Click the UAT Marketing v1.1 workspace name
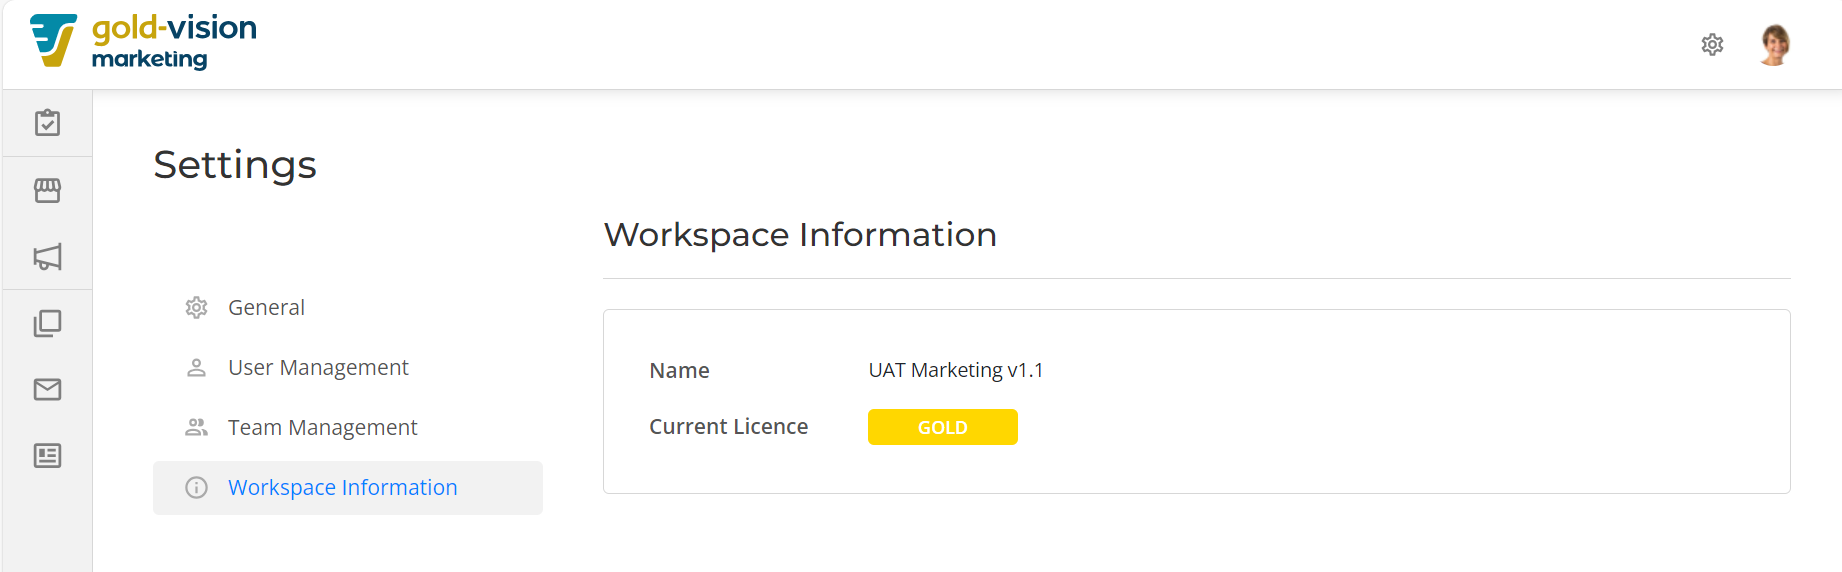Image resolution: width=1842 pixels, height=572 pixels. [956, 370]
